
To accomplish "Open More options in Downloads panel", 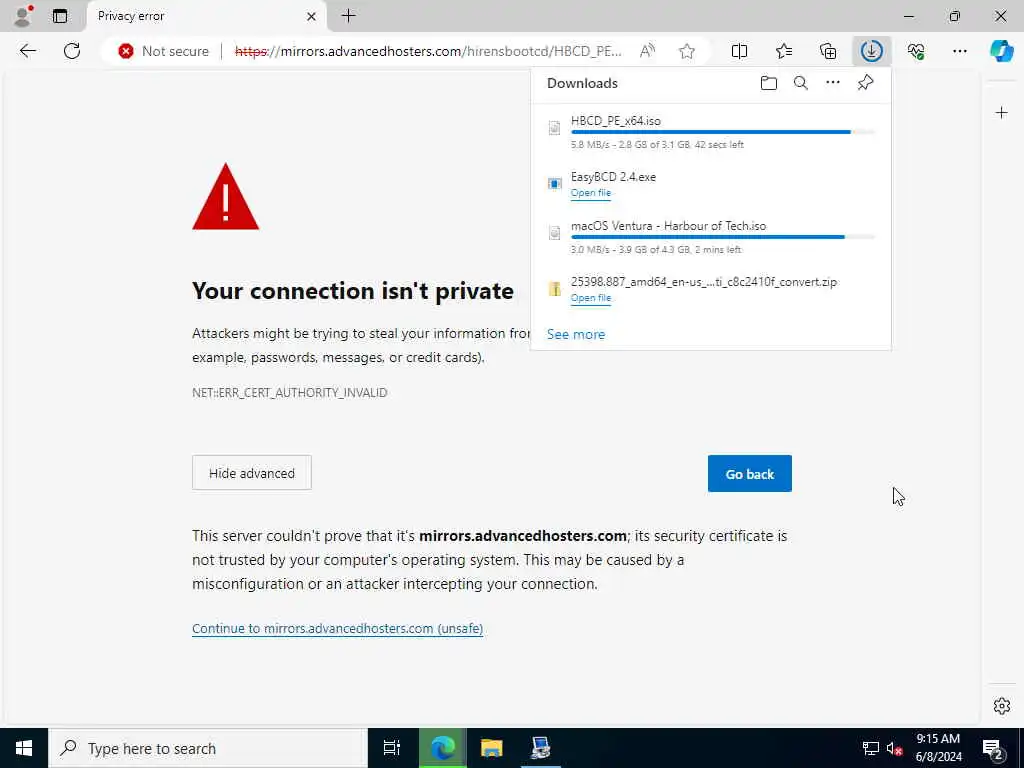I will click(833, 83).
